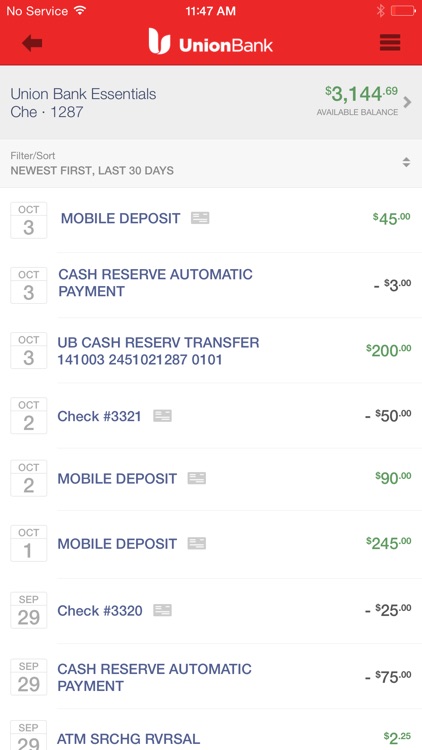Open UB Cash Reserv Transfer transaction
The image size is (422, 750).
click(211, 350)
